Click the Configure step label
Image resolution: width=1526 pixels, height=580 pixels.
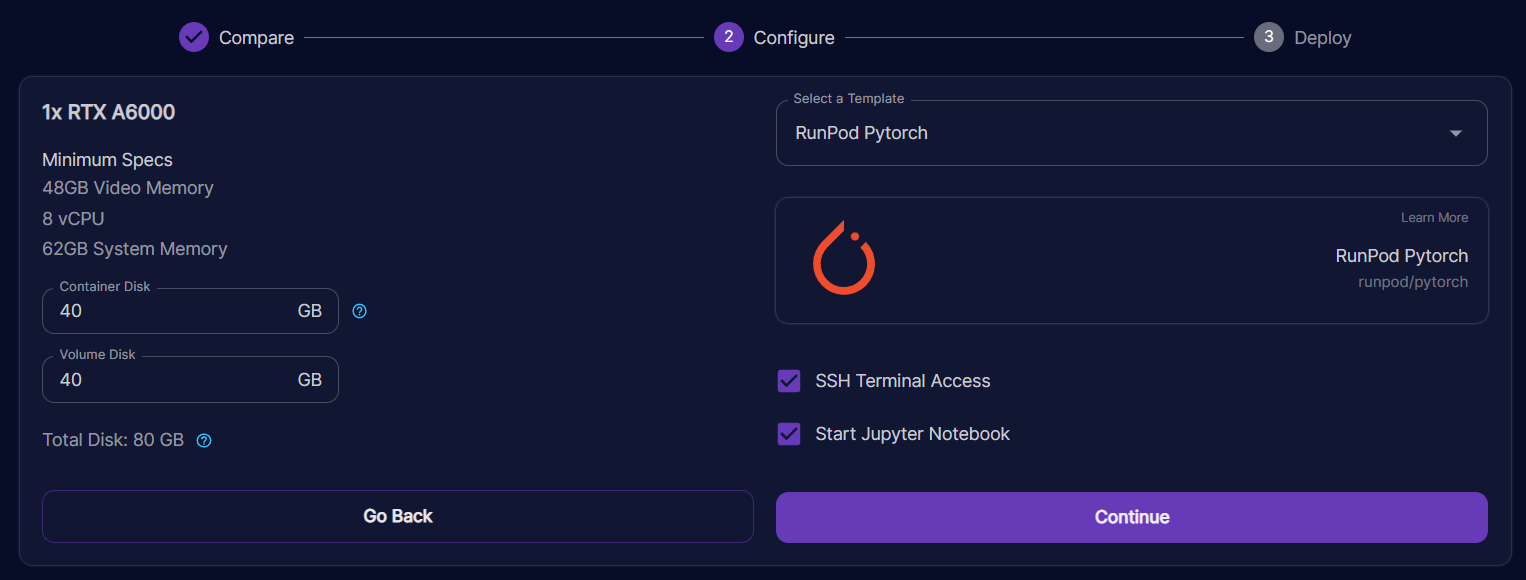pos(793,38)
